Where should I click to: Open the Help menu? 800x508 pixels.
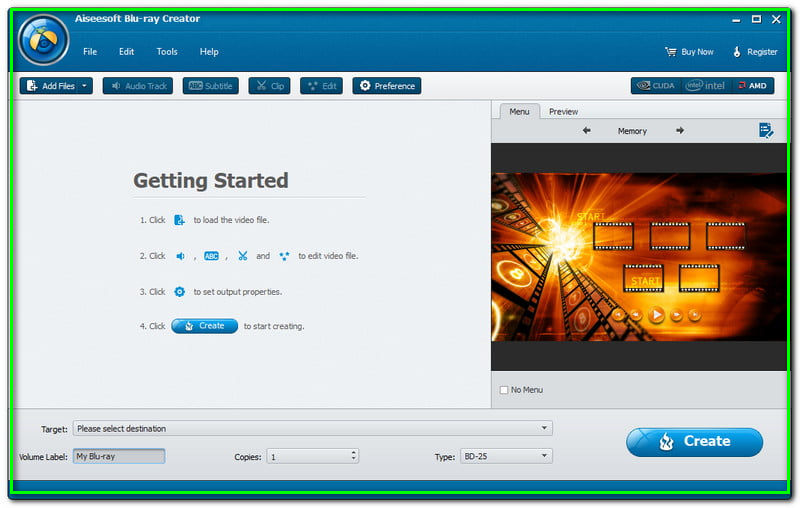point(209,52)
